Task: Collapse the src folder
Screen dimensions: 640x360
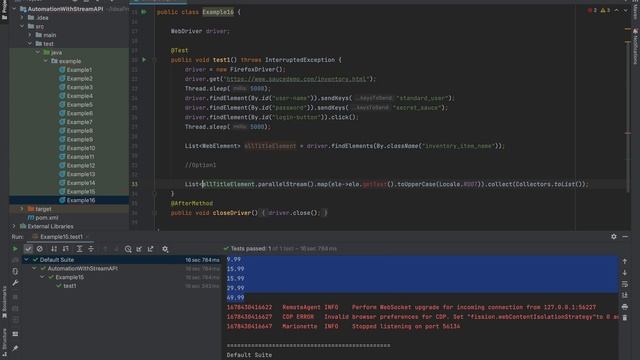Action: pos(22,26)
